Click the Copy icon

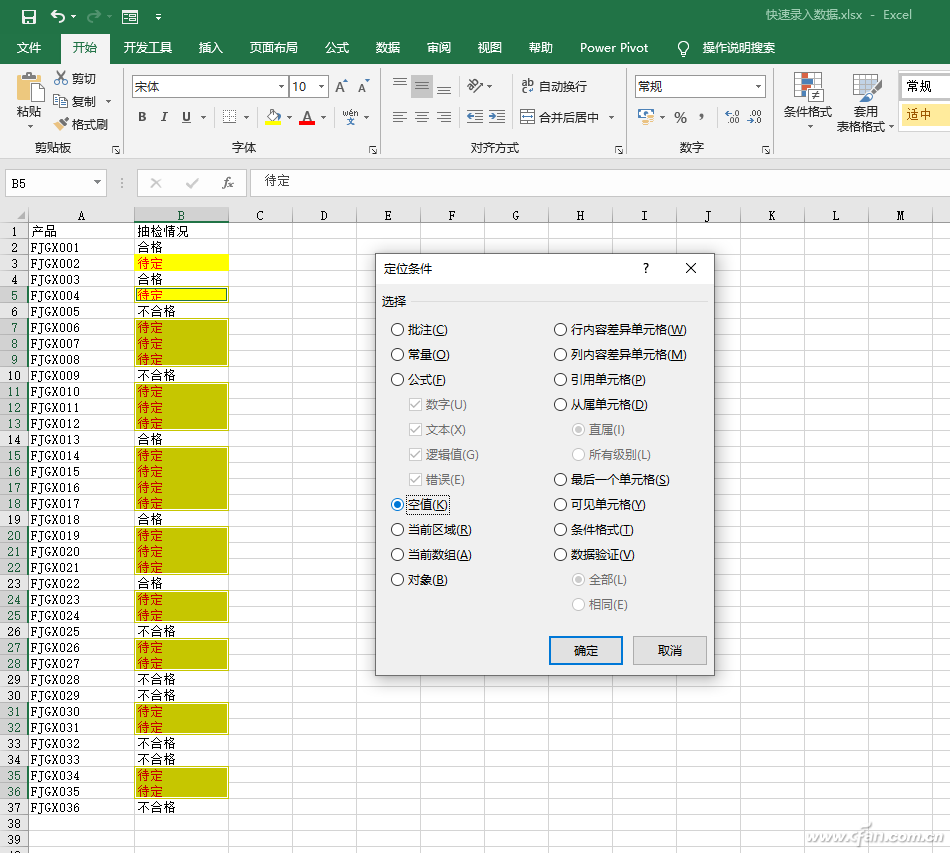point(61,101)
